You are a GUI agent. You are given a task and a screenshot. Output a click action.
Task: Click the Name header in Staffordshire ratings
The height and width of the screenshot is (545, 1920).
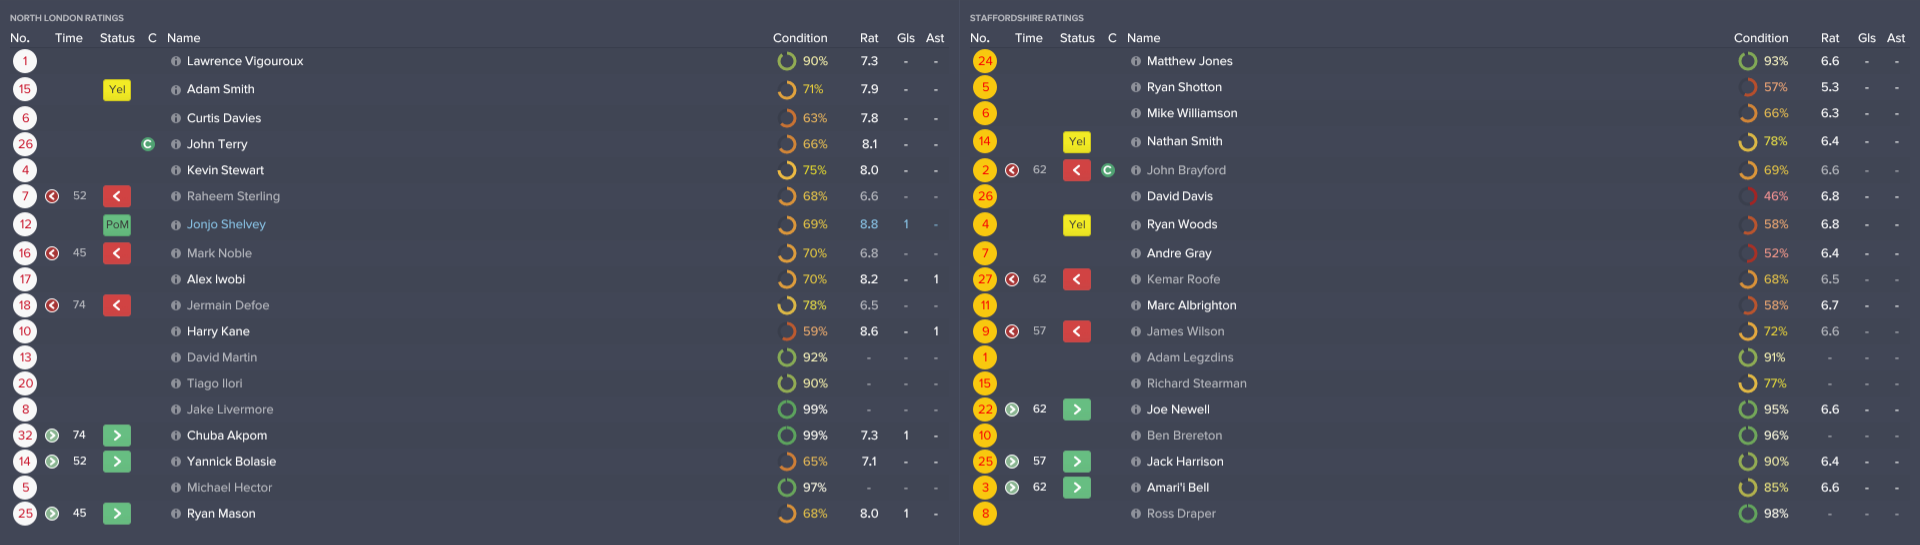coord(1144,38)
